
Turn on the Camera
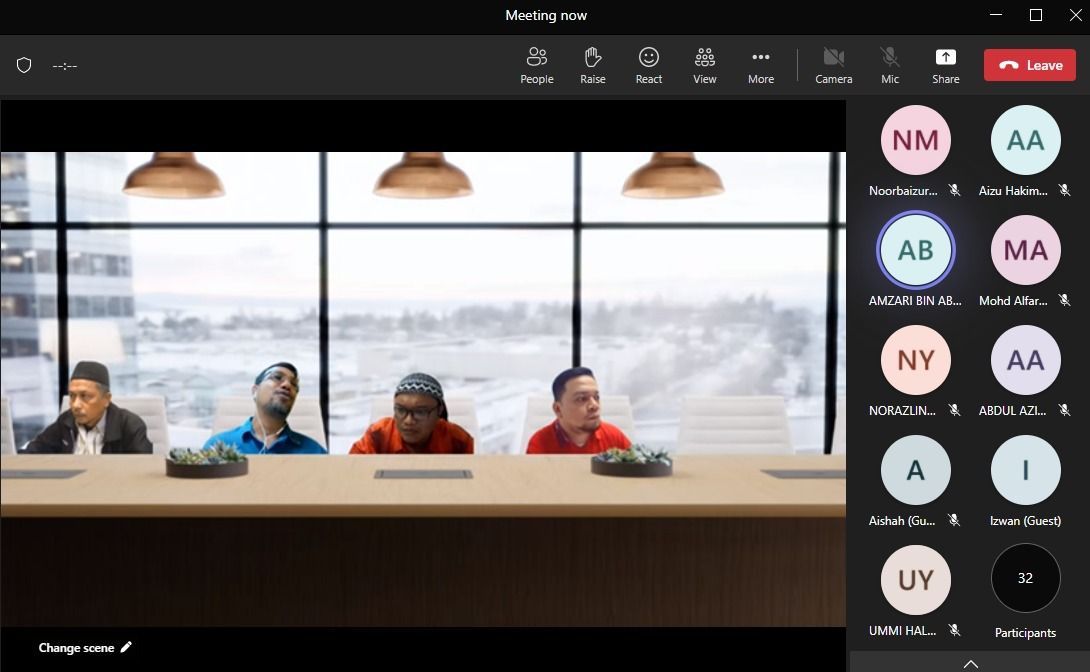point(833,65)
